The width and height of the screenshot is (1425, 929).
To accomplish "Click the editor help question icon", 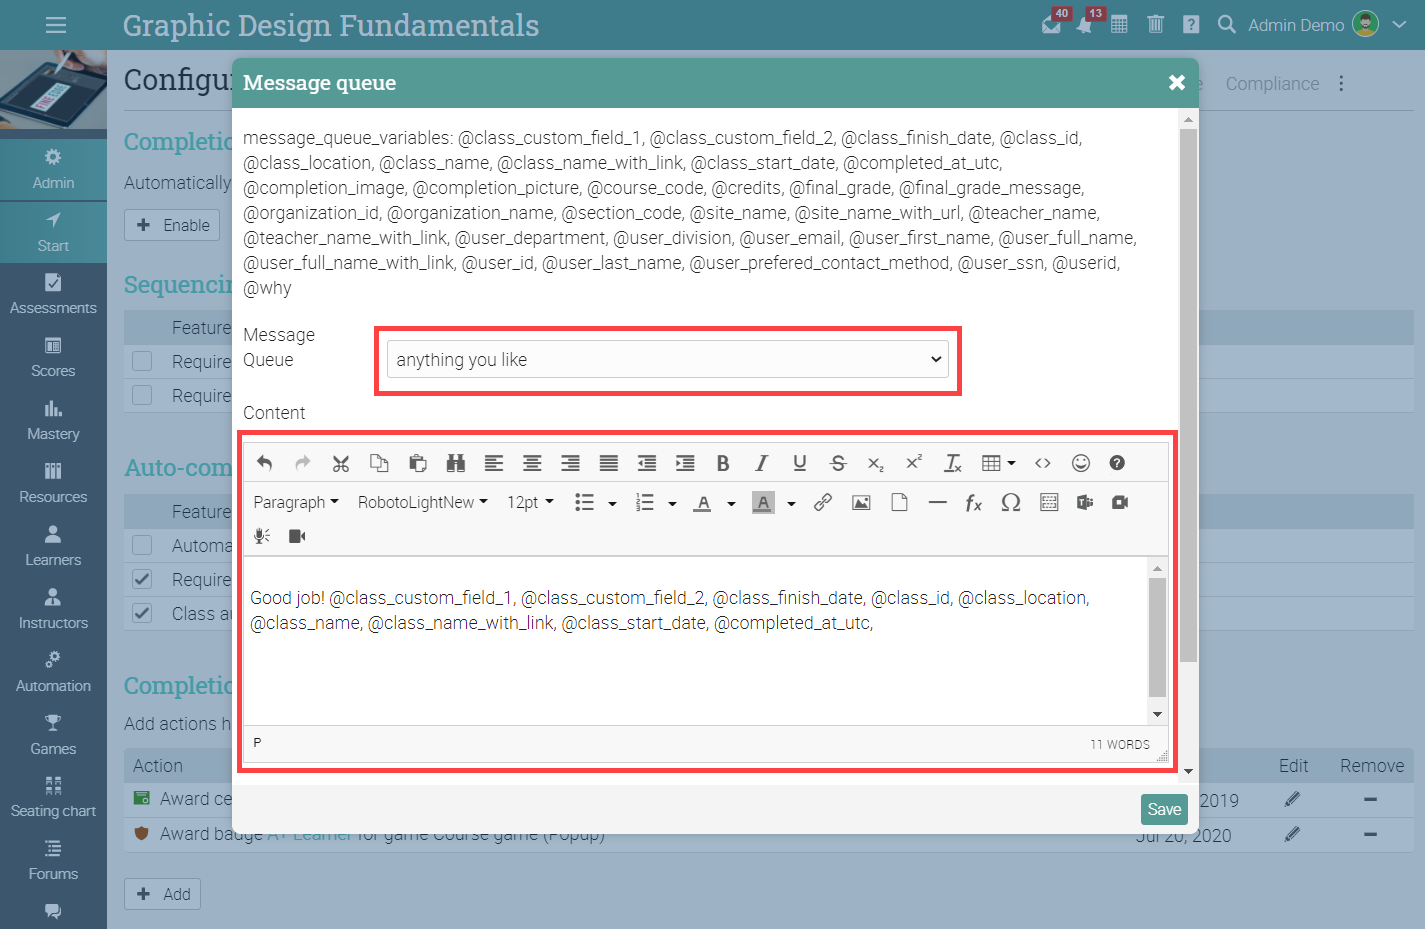I will tap(1117, 463).
